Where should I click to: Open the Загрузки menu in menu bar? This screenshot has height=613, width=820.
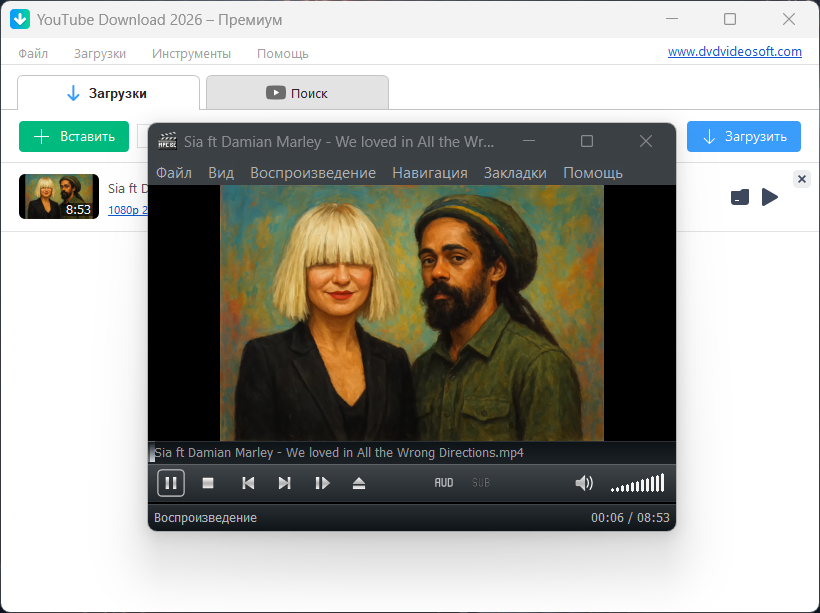pos(99,53)
